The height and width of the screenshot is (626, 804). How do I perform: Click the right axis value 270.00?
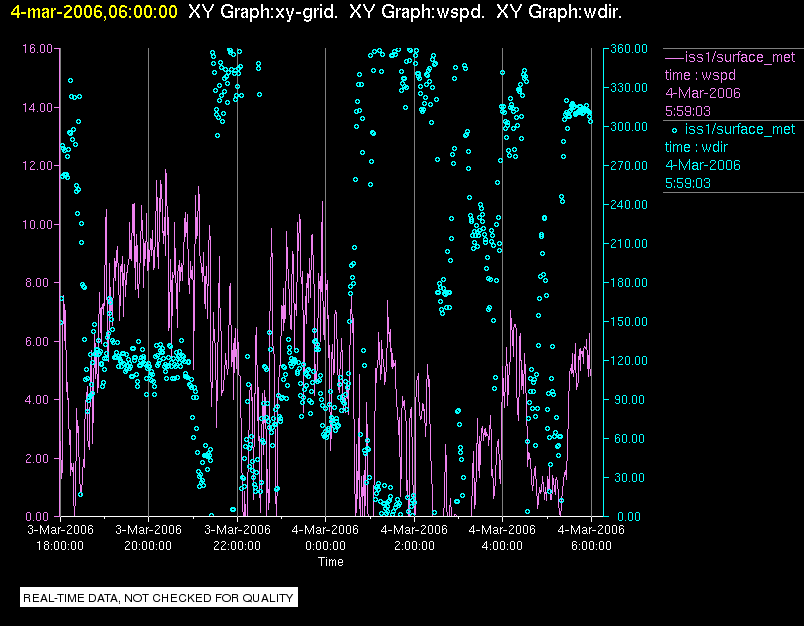coord(629,166)
